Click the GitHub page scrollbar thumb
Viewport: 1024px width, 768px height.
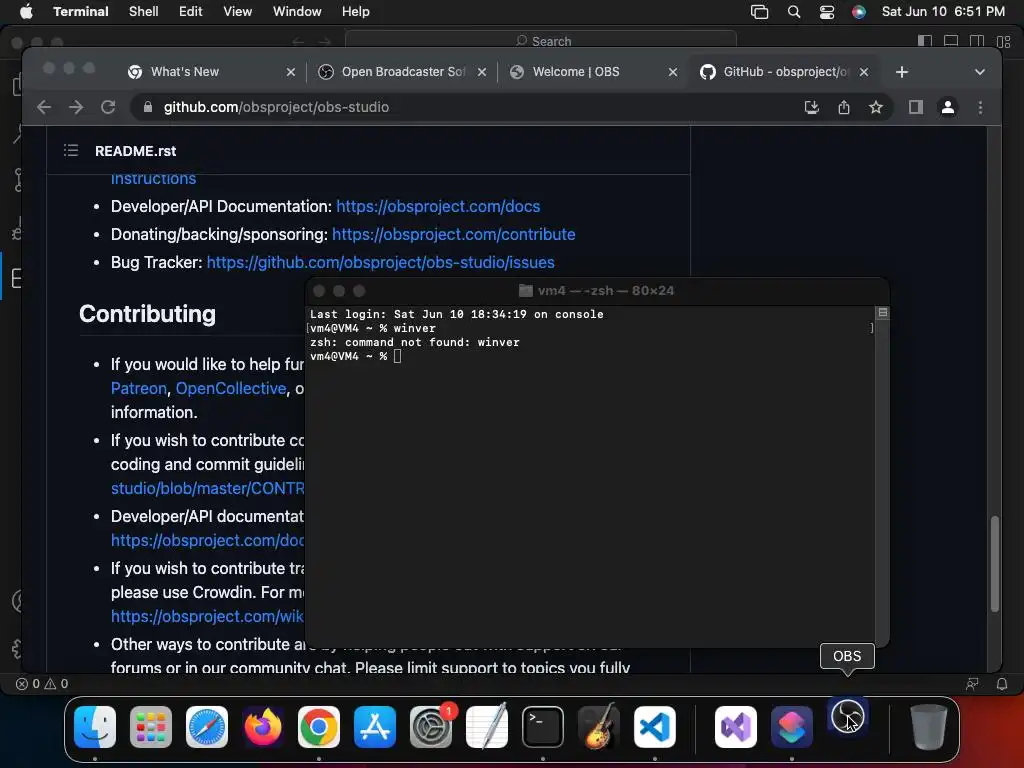coord(995,564)
